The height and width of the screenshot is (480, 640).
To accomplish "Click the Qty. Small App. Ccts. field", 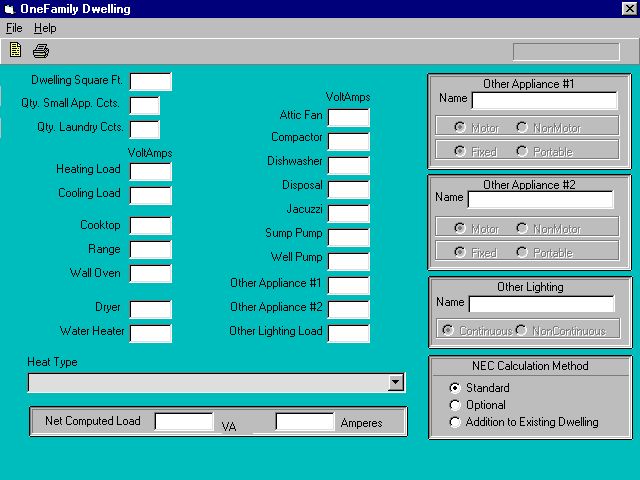I will [144, 105].
